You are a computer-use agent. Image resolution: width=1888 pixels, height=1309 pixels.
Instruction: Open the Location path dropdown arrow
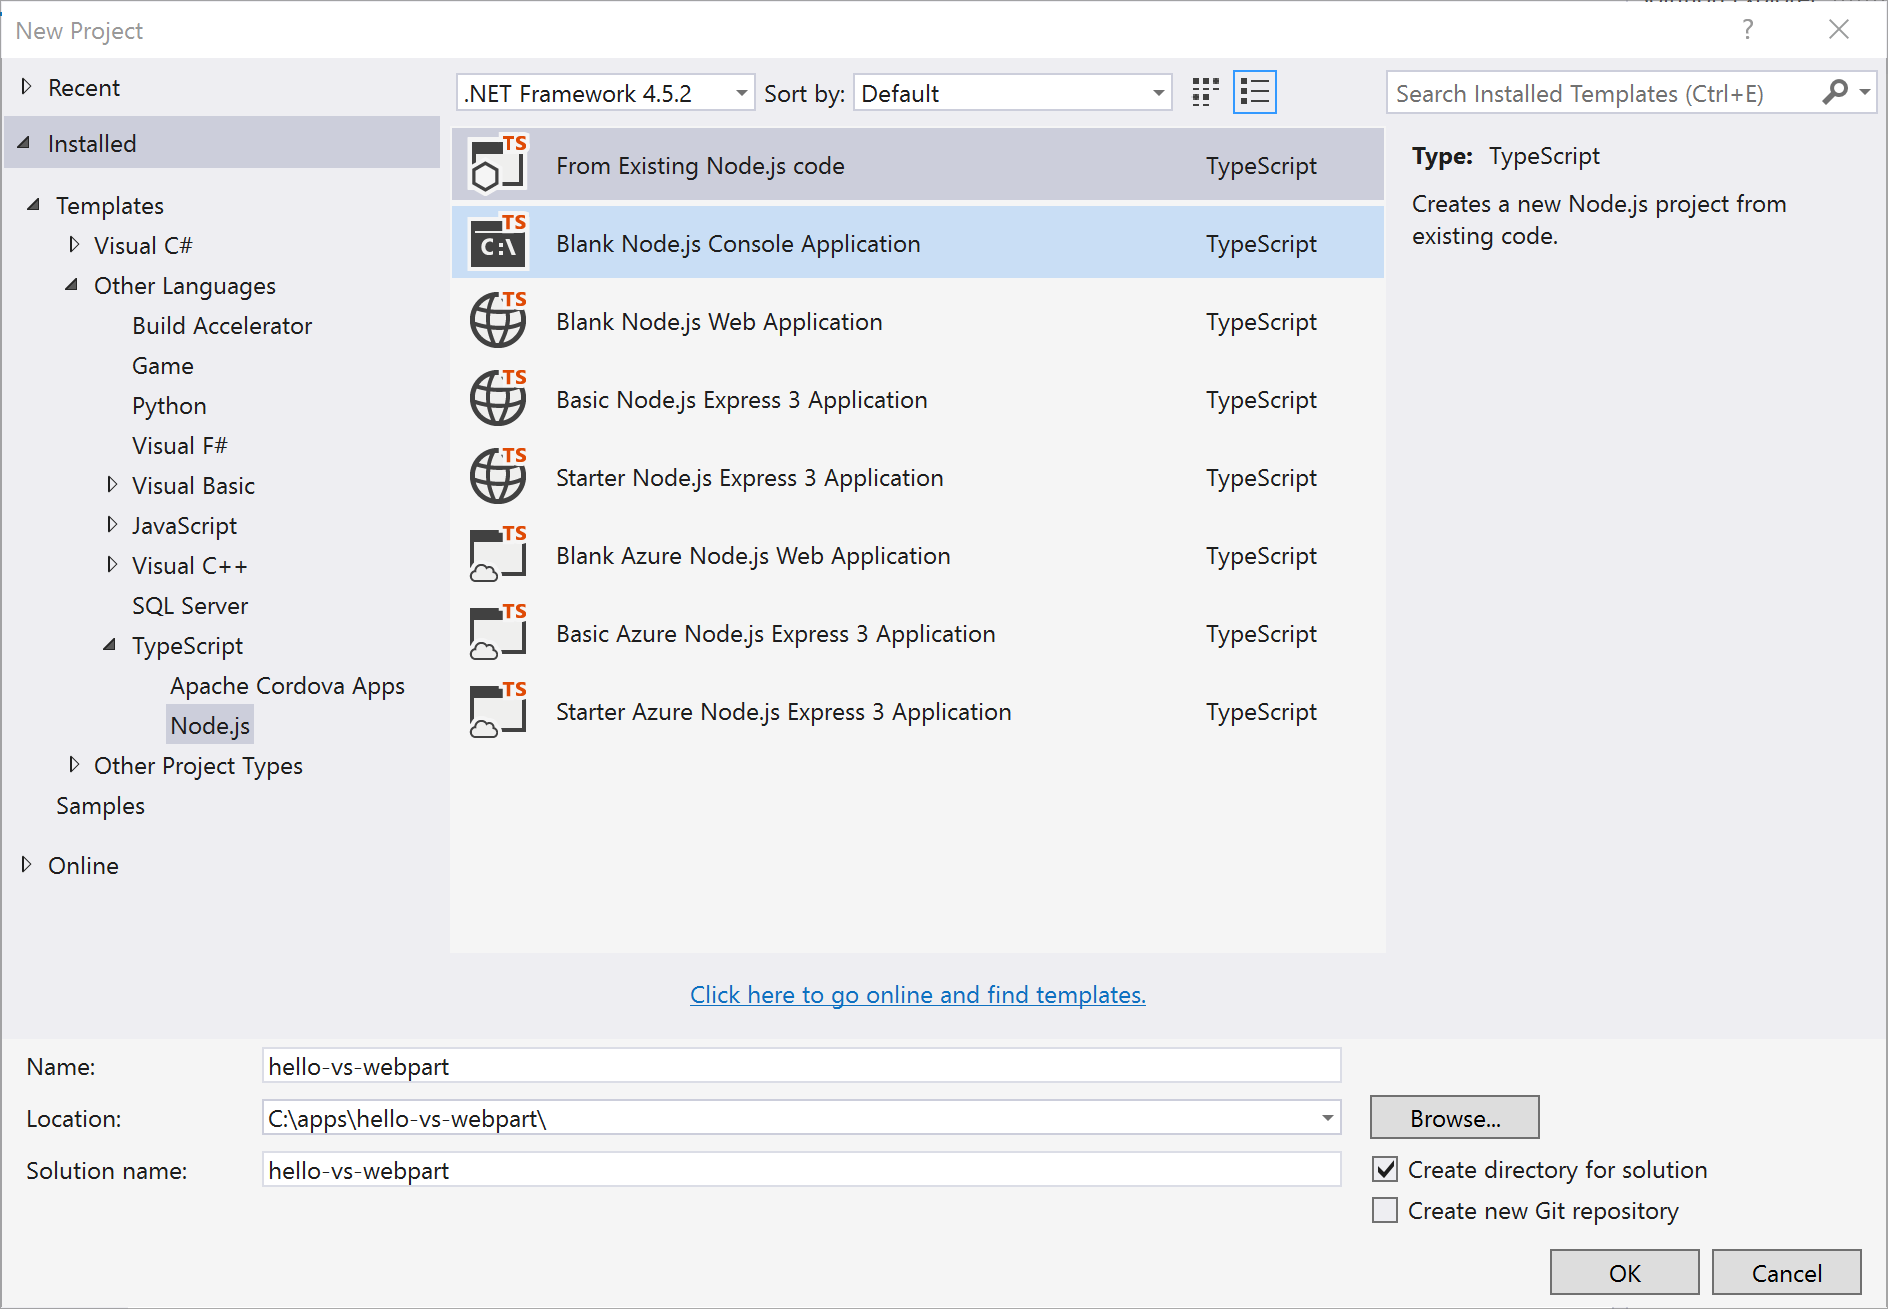click(1327, 1118)
